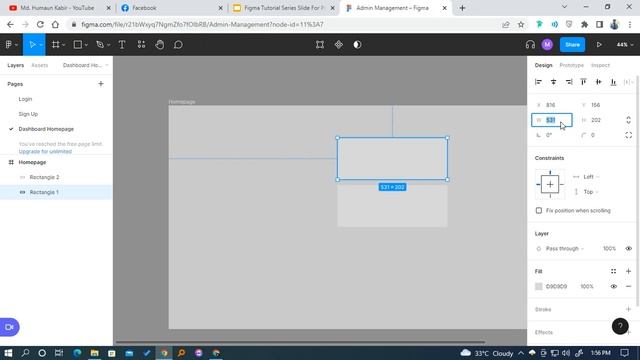Click the constraints diagram box
The image size is (640, 360).
point(550,184)
